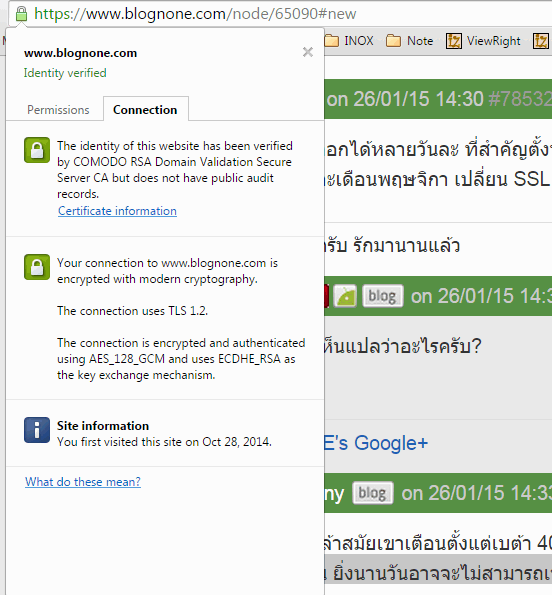Select 'You first visited this site' text
Viewport: 552px width, 595px height.
[x=164, y=442]
